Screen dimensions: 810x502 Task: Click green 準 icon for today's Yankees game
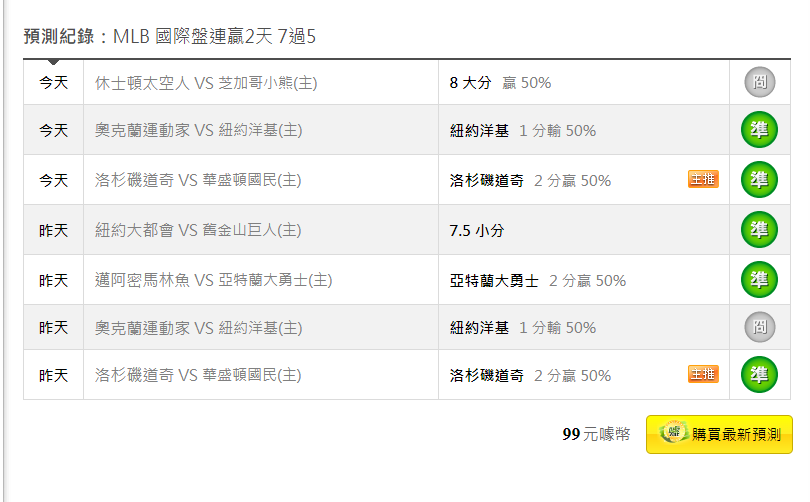(759, 130)
